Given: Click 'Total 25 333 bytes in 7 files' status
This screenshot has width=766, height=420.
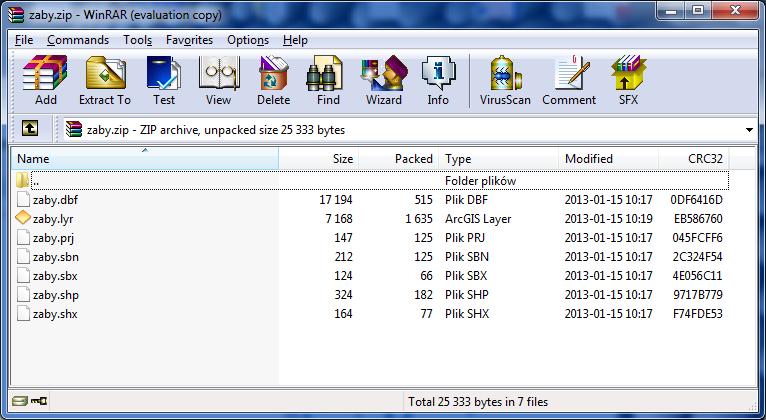Looking at the screenshot, I should 478,402.
